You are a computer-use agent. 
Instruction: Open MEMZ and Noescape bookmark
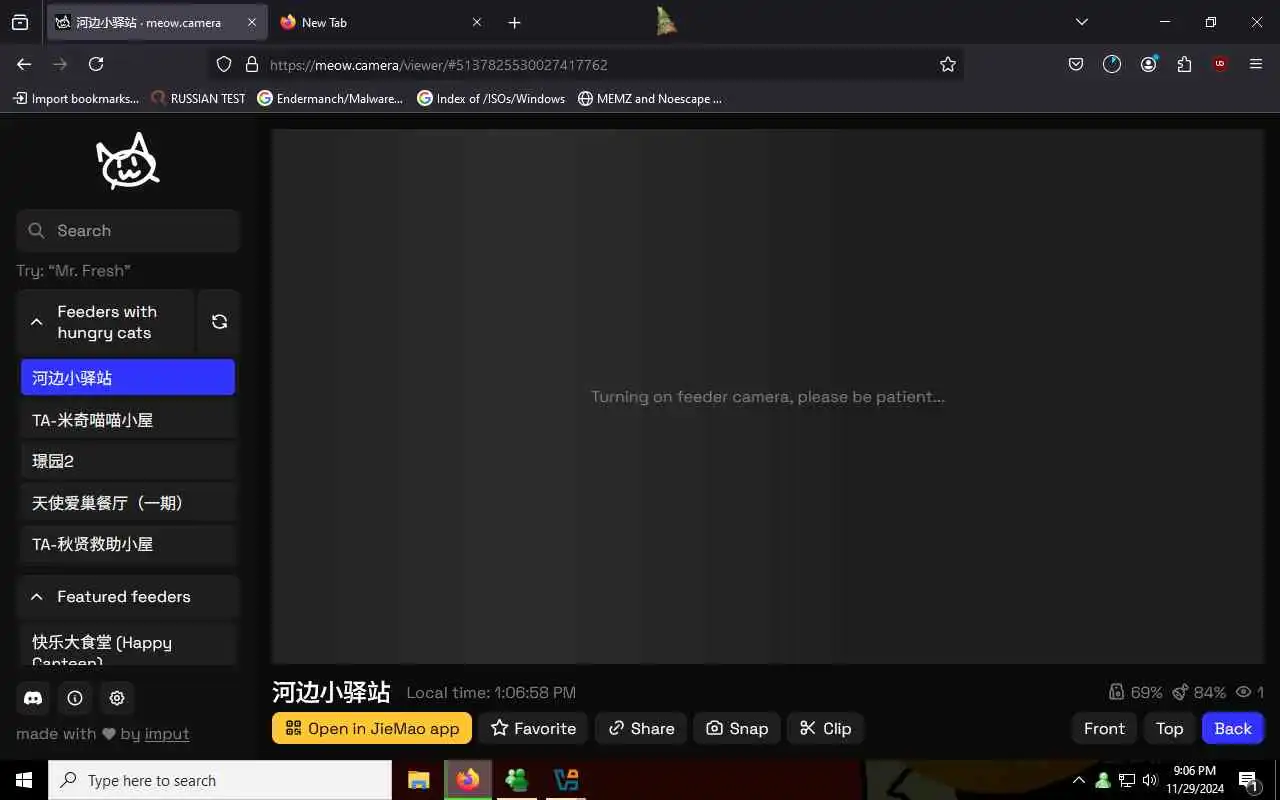click(650, 98)
